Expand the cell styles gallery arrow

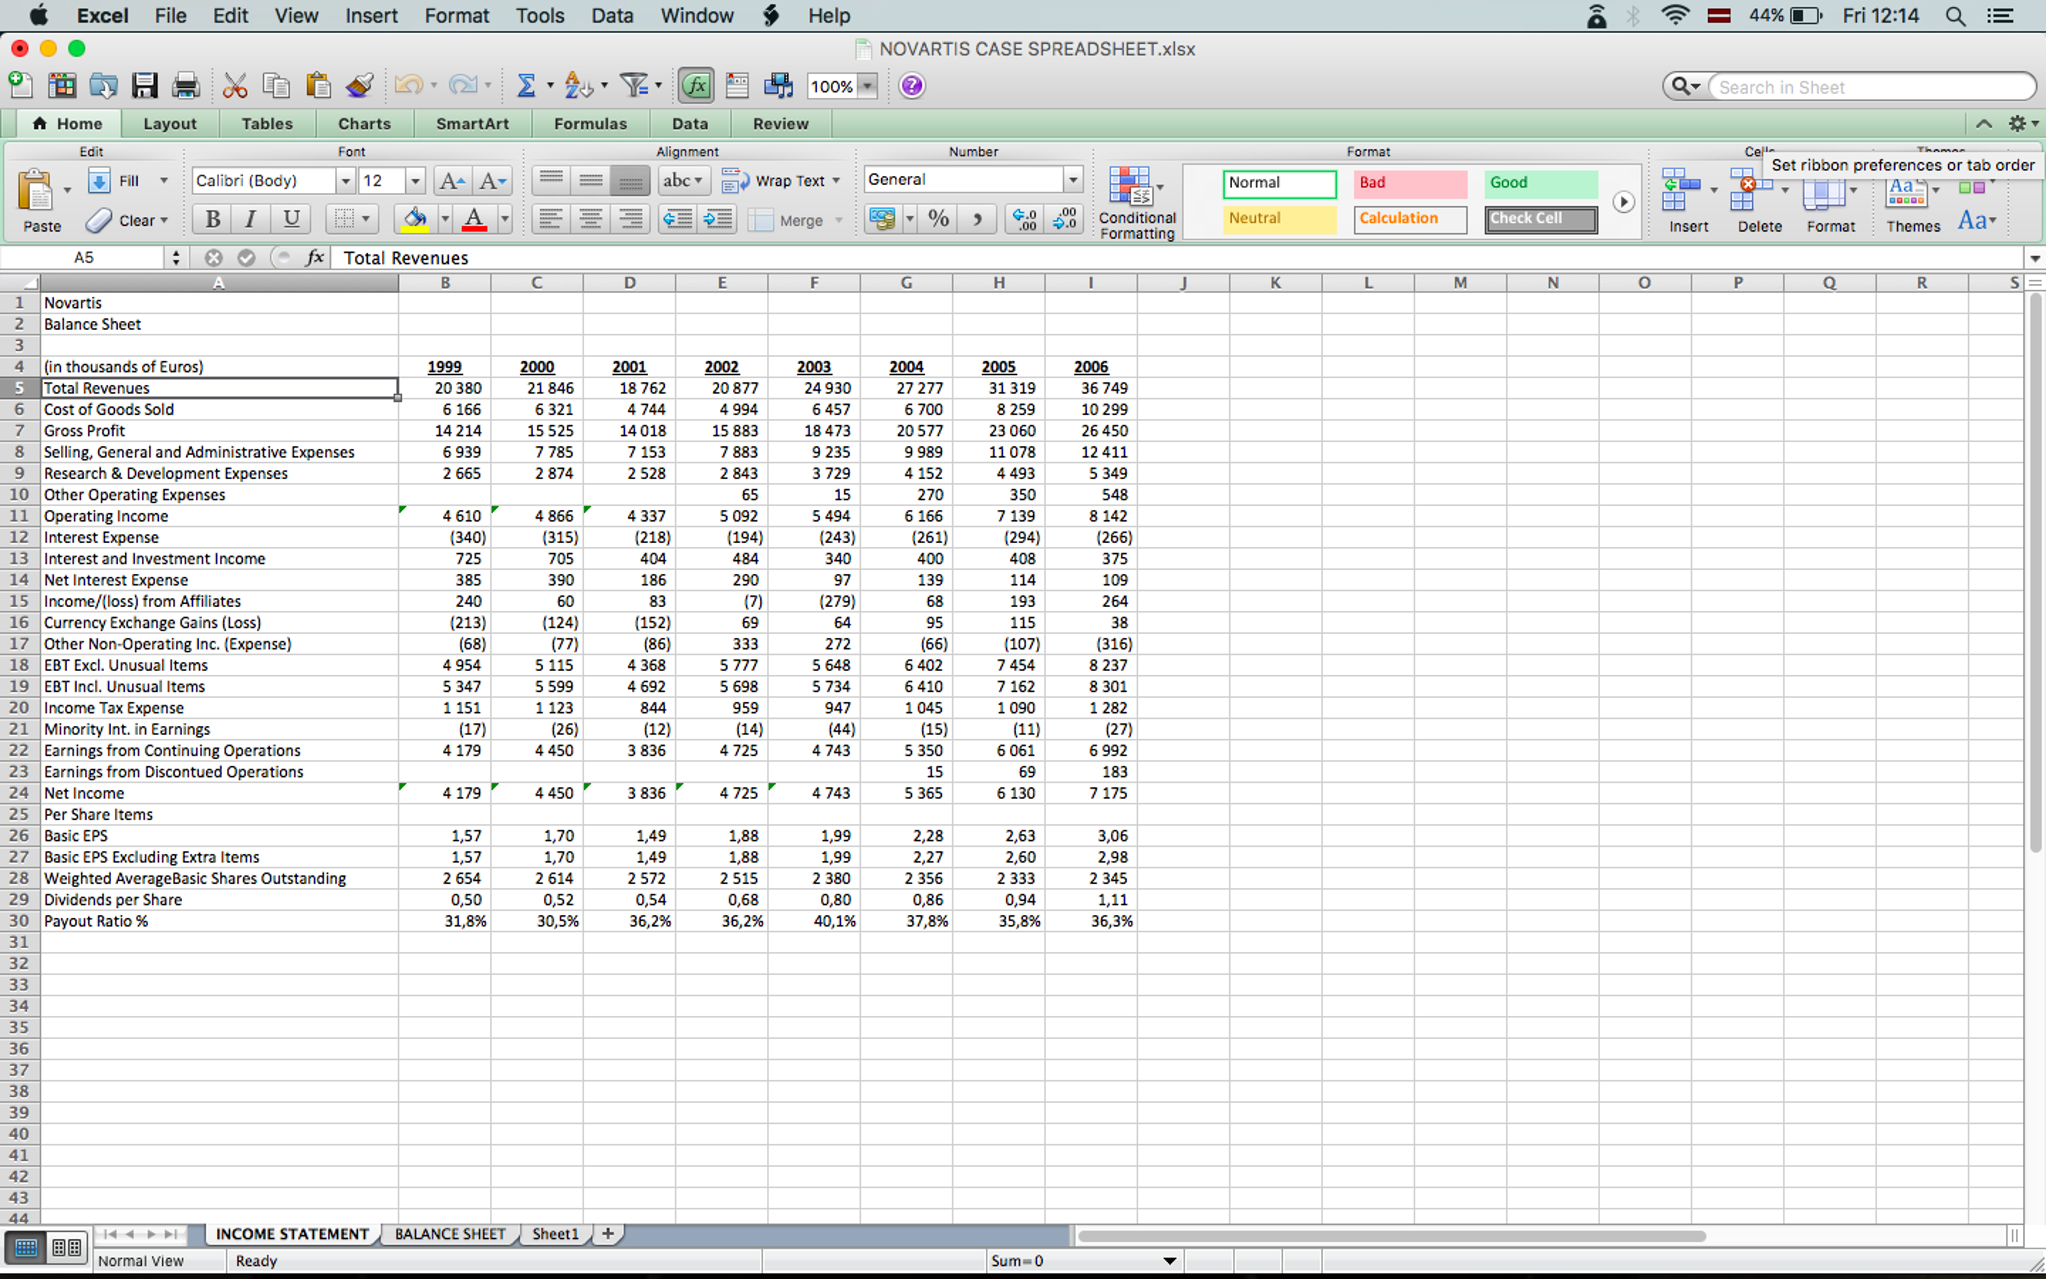(1623, 202)
